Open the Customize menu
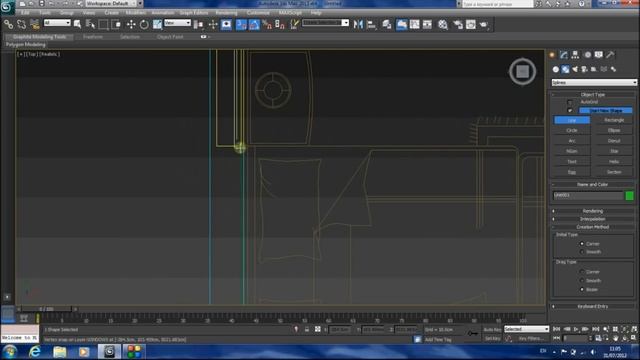 click(x=258, y=13)
